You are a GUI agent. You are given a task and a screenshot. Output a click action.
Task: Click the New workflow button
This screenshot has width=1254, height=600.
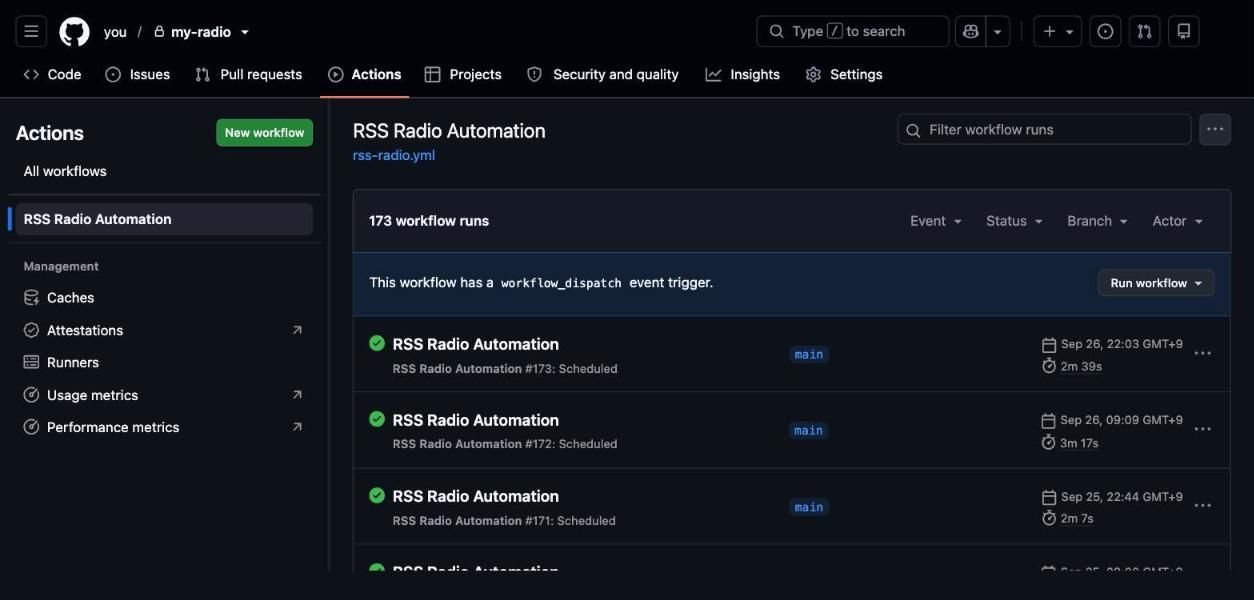pyautogui.click(x=264, y=133)
